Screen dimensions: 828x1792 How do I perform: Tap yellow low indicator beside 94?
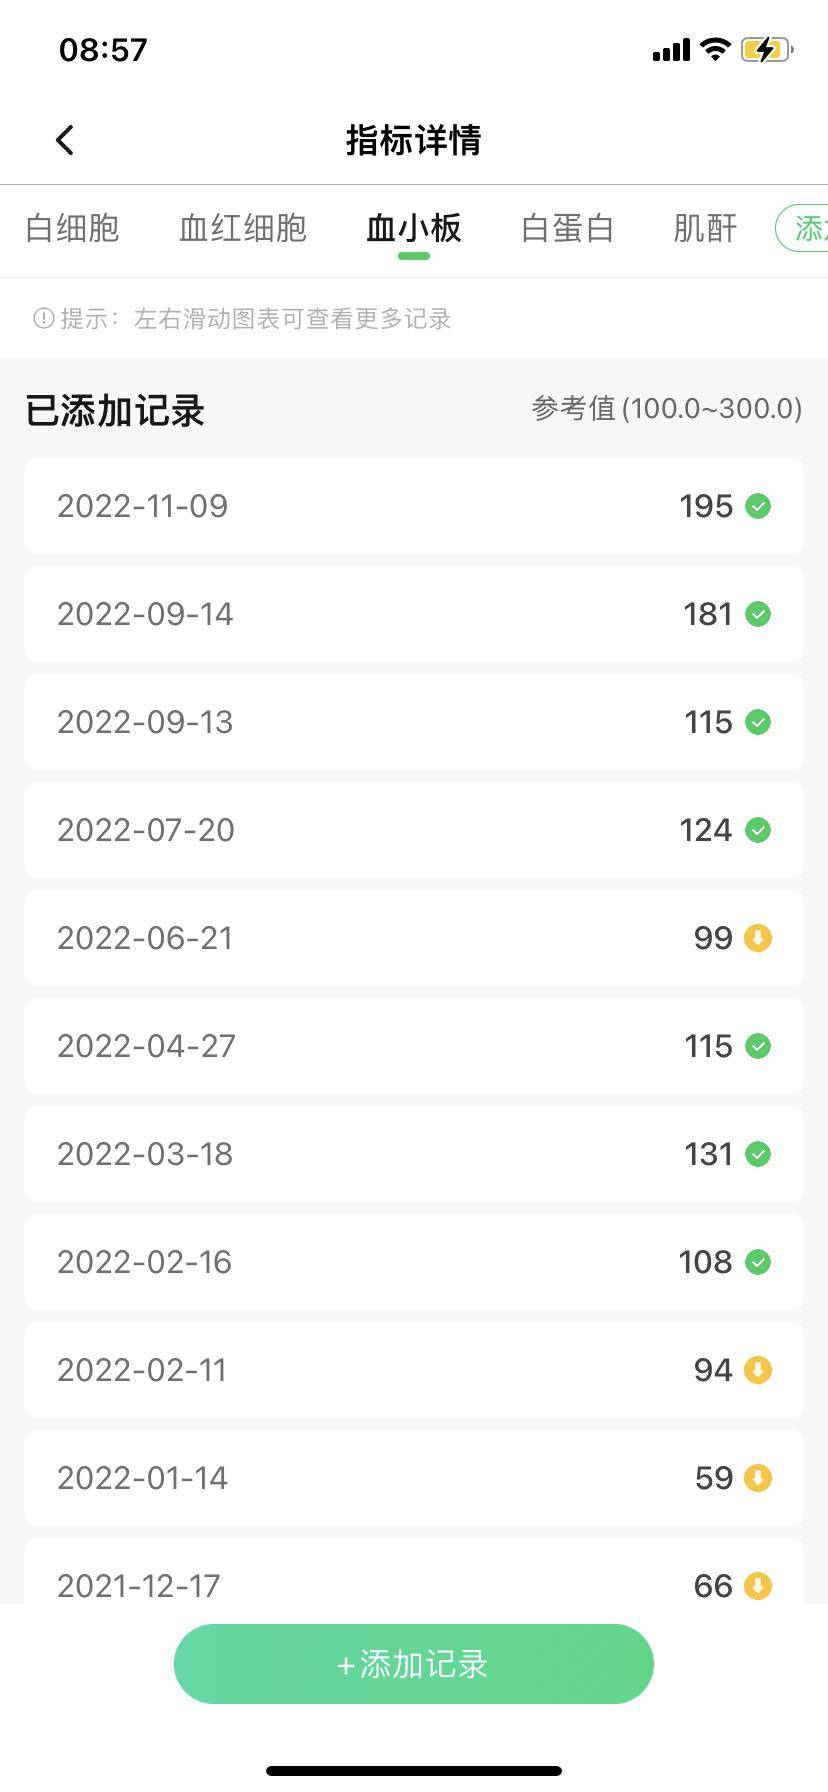(x=758, y=1370)
